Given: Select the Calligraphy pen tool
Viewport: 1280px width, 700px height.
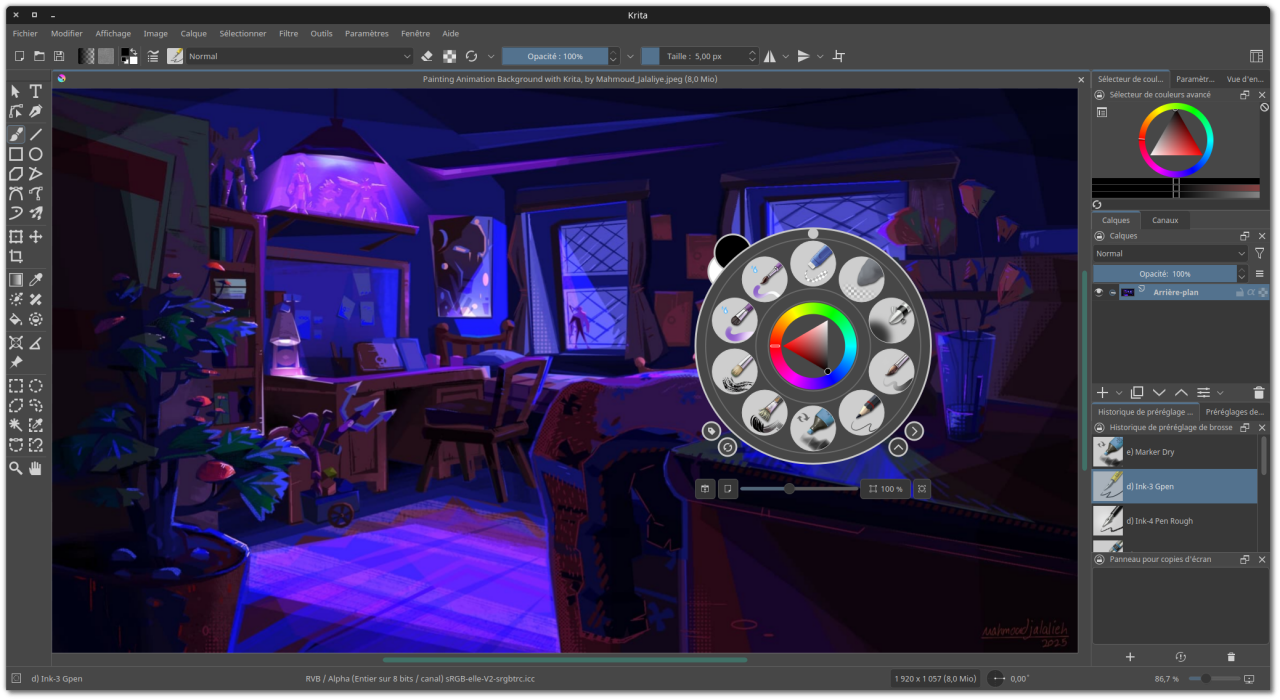Looking at the screenshot, I should [x=36, y=111].
